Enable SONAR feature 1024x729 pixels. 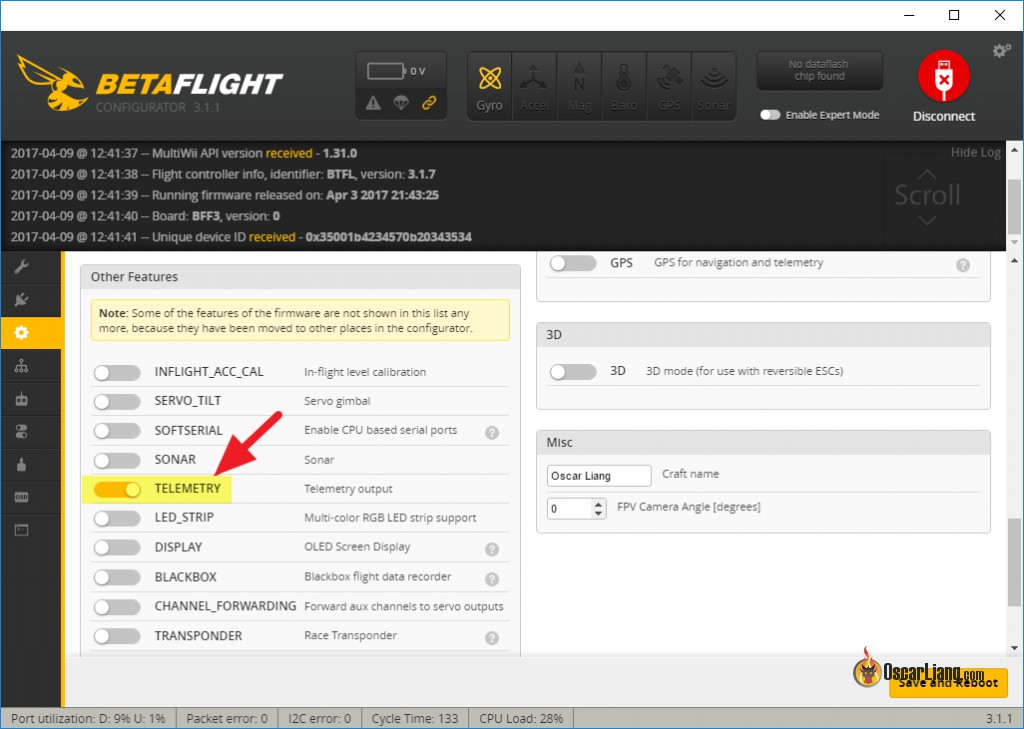tap(117, 460)
